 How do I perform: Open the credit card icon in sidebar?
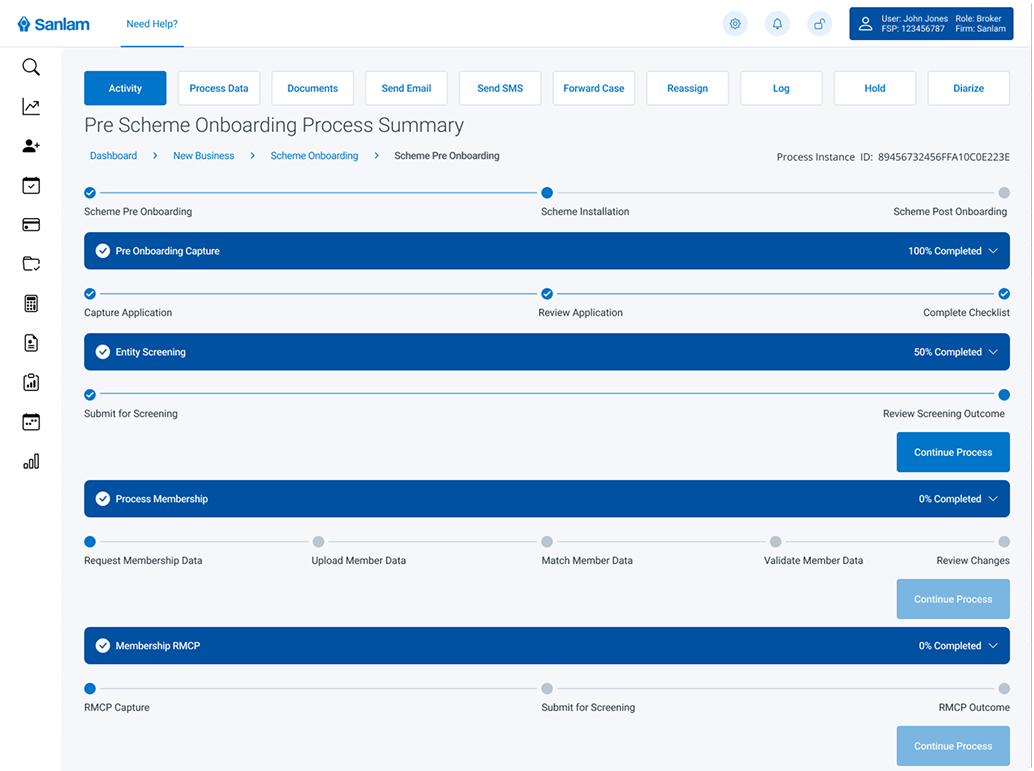pyautogui.click(x=31, y=225)
